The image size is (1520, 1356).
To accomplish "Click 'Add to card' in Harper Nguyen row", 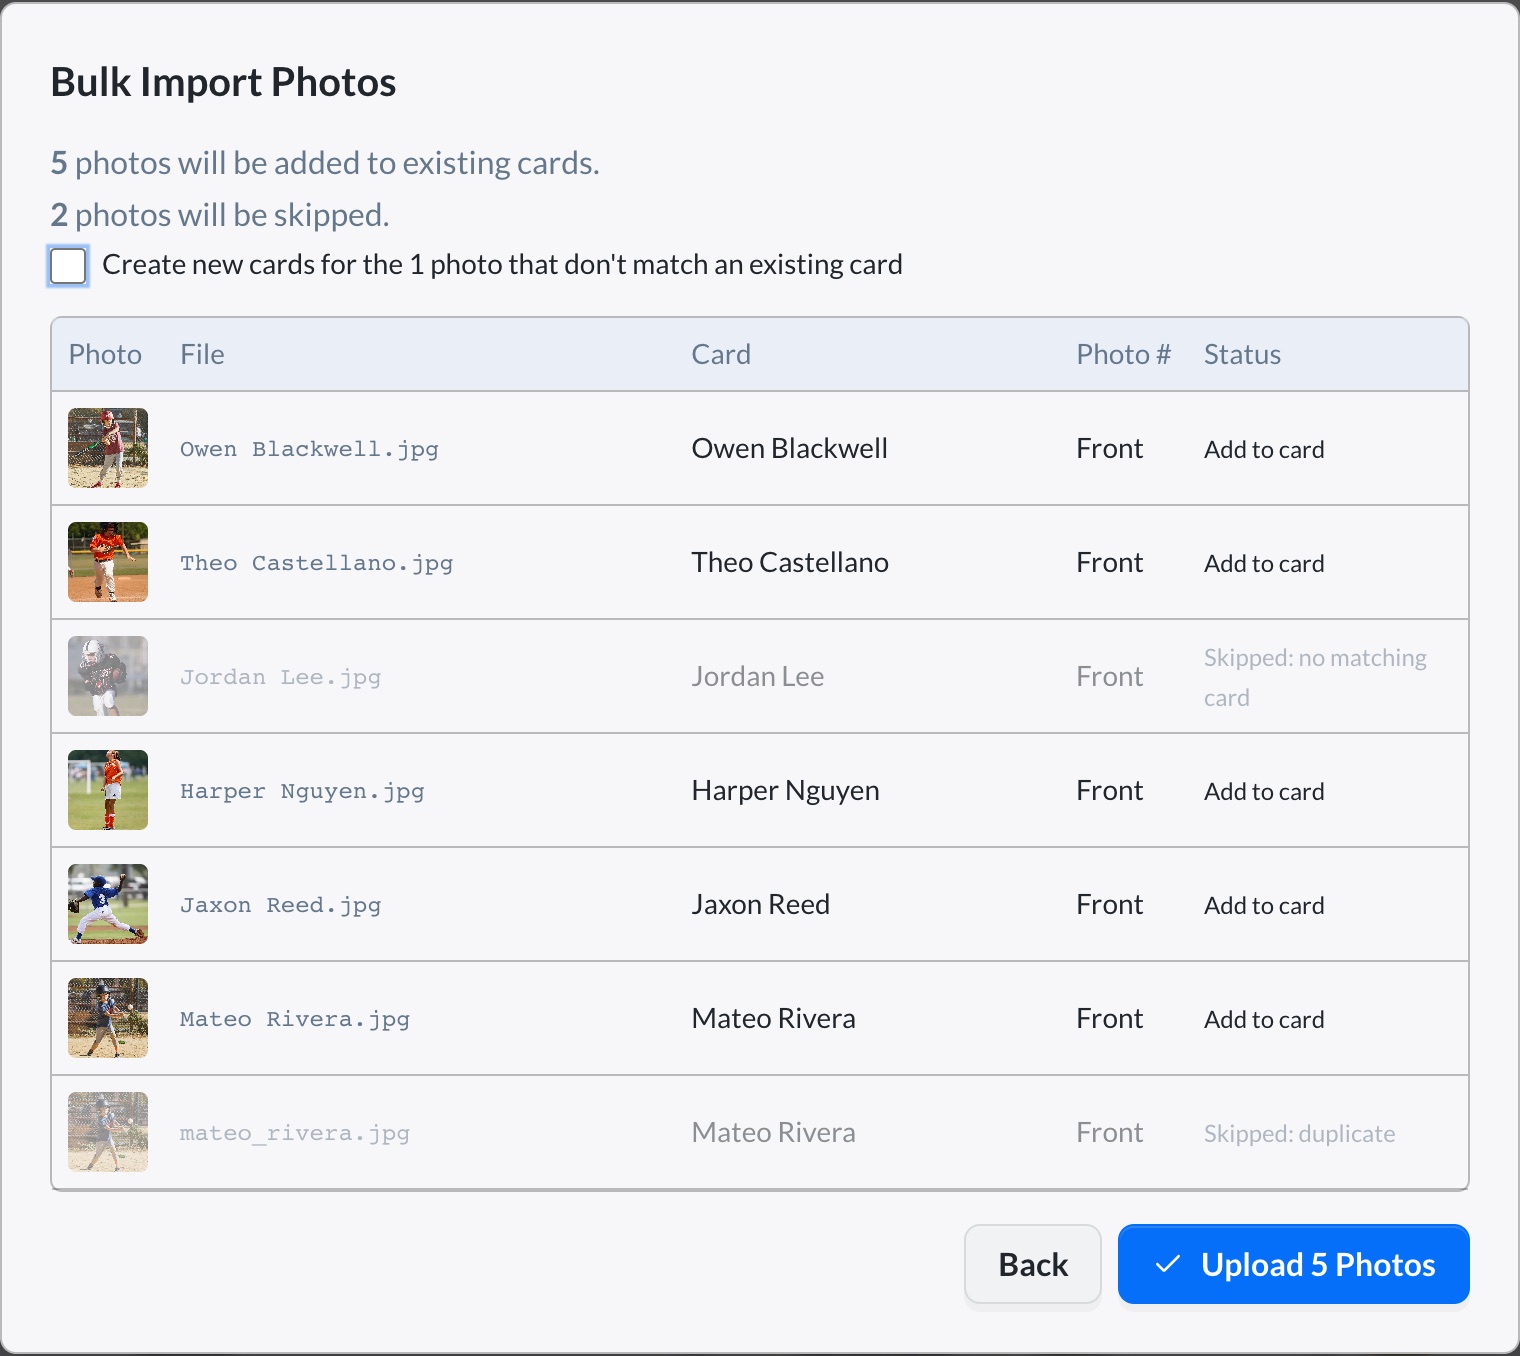I will (x=1264, y=791).
